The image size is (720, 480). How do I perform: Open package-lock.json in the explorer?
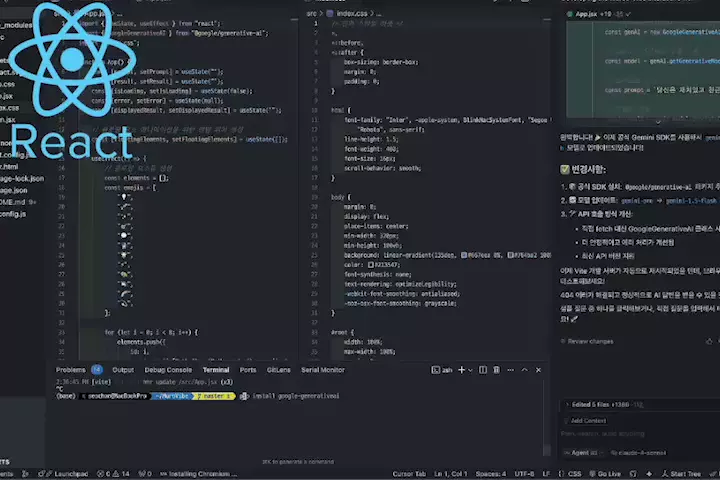22,178
